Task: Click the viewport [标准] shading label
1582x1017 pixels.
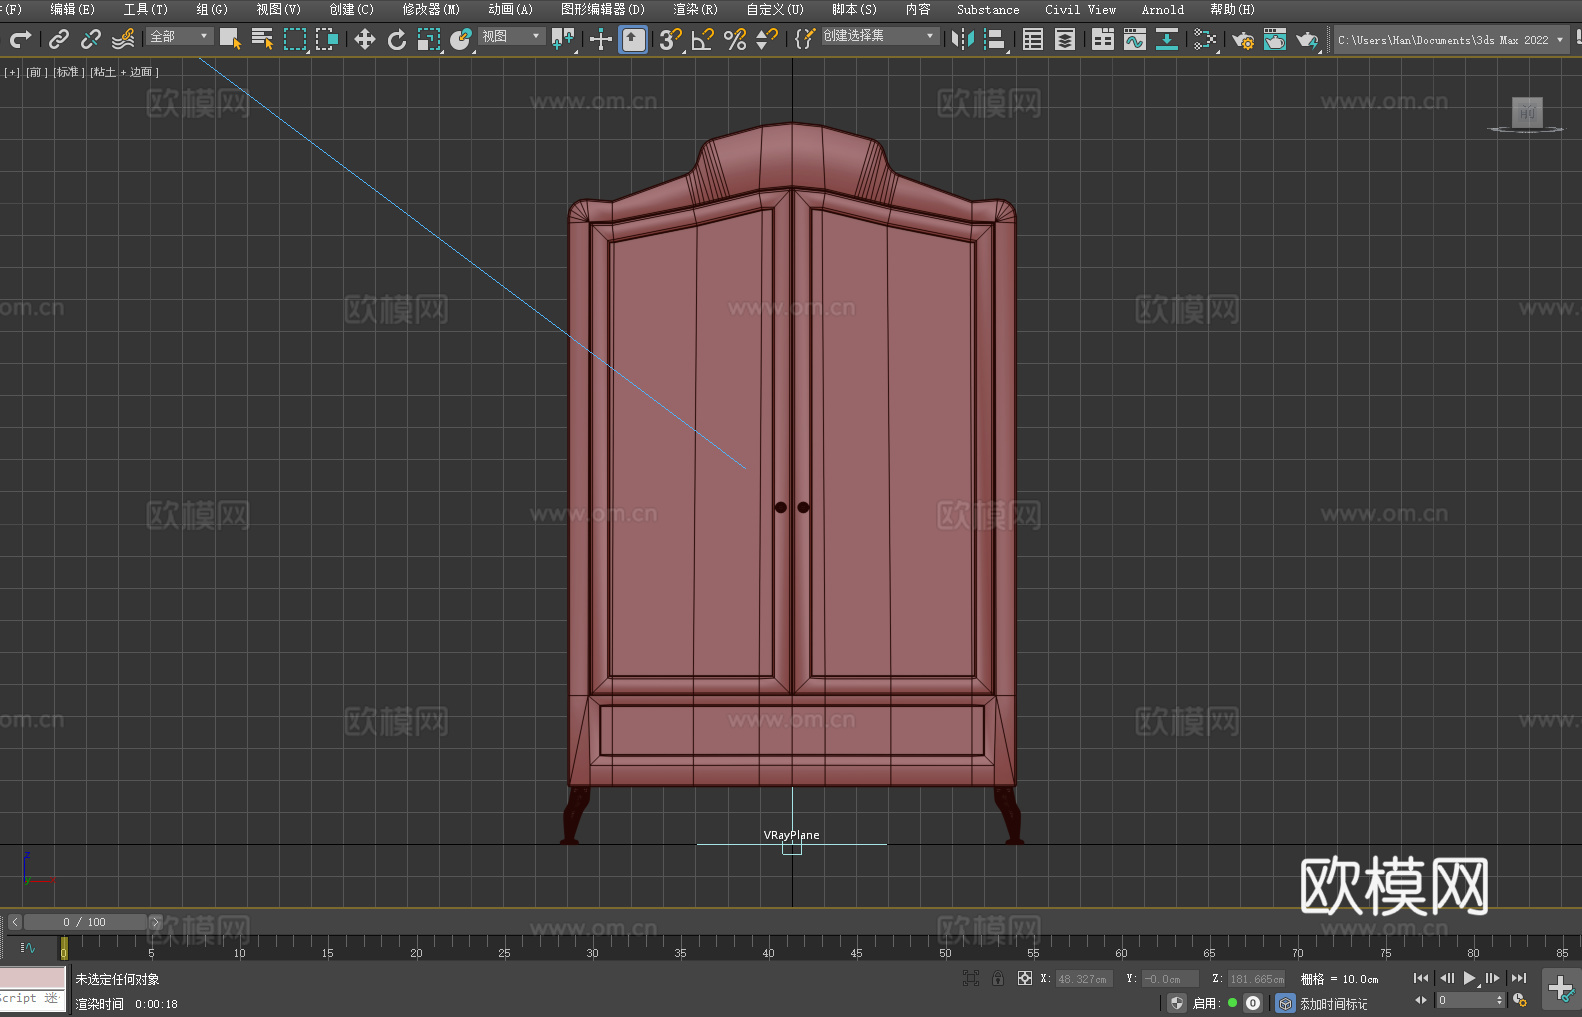Action: [69, 72]
